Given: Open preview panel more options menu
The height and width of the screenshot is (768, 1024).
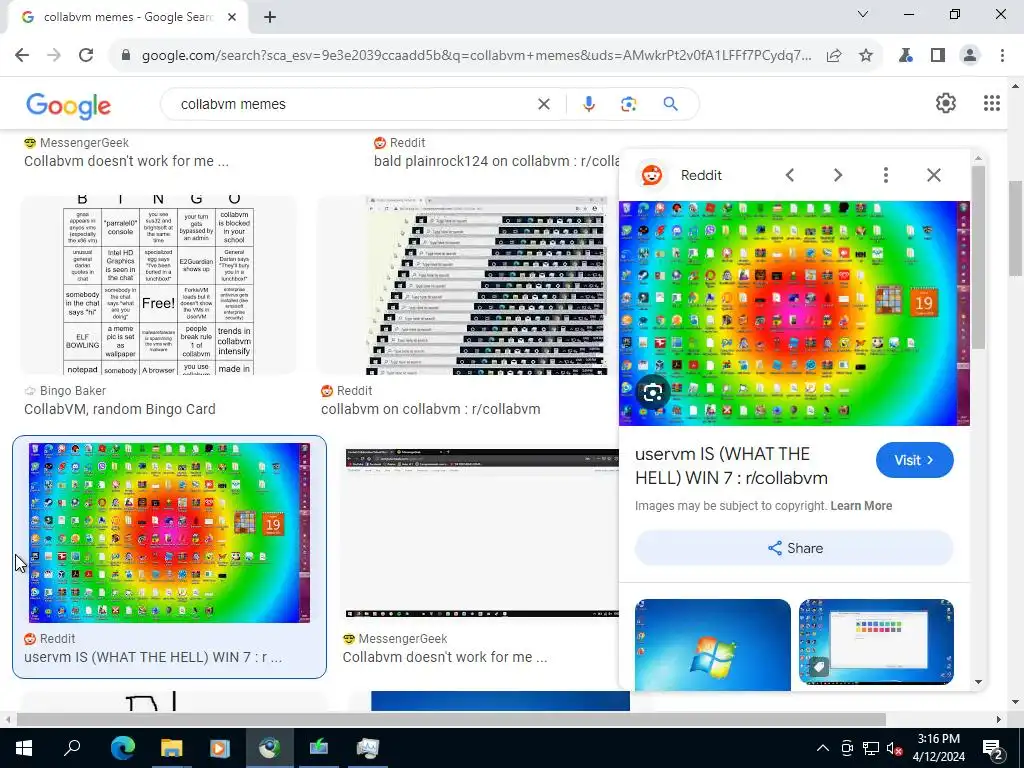Looking at the screenshot, I should (x=886, y=175).
